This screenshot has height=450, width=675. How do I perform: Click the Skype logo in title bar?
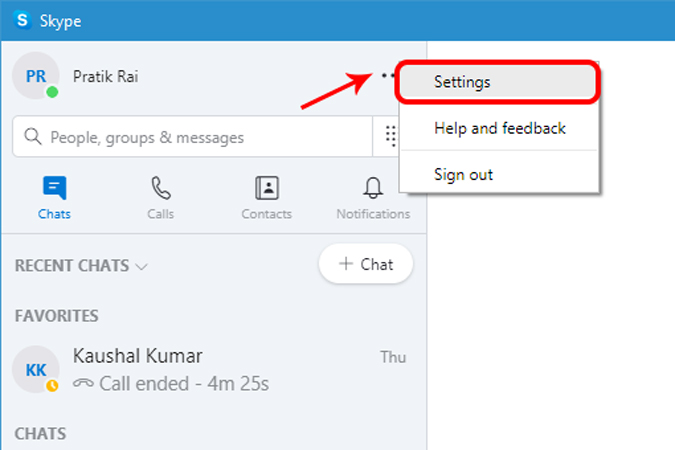tap(22, 20)
